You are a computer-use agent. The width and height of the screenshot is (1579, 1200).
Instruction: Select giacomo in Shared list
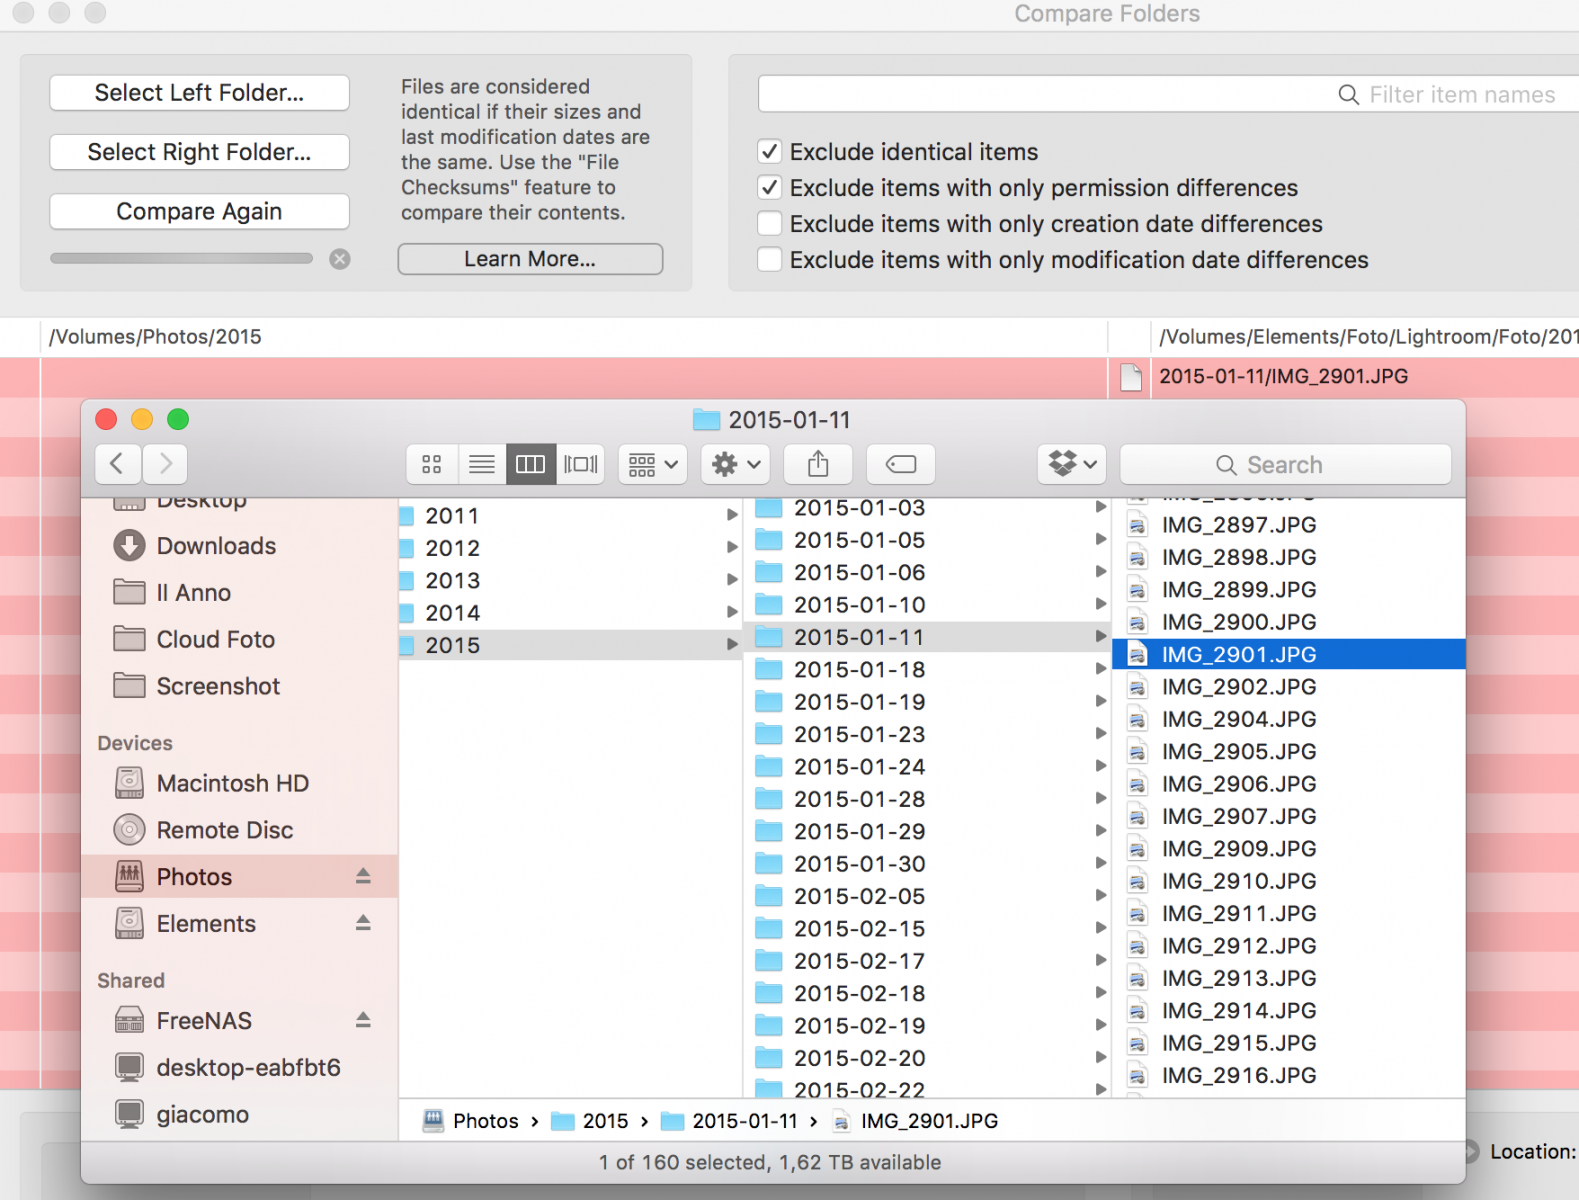click(202, 1115)
